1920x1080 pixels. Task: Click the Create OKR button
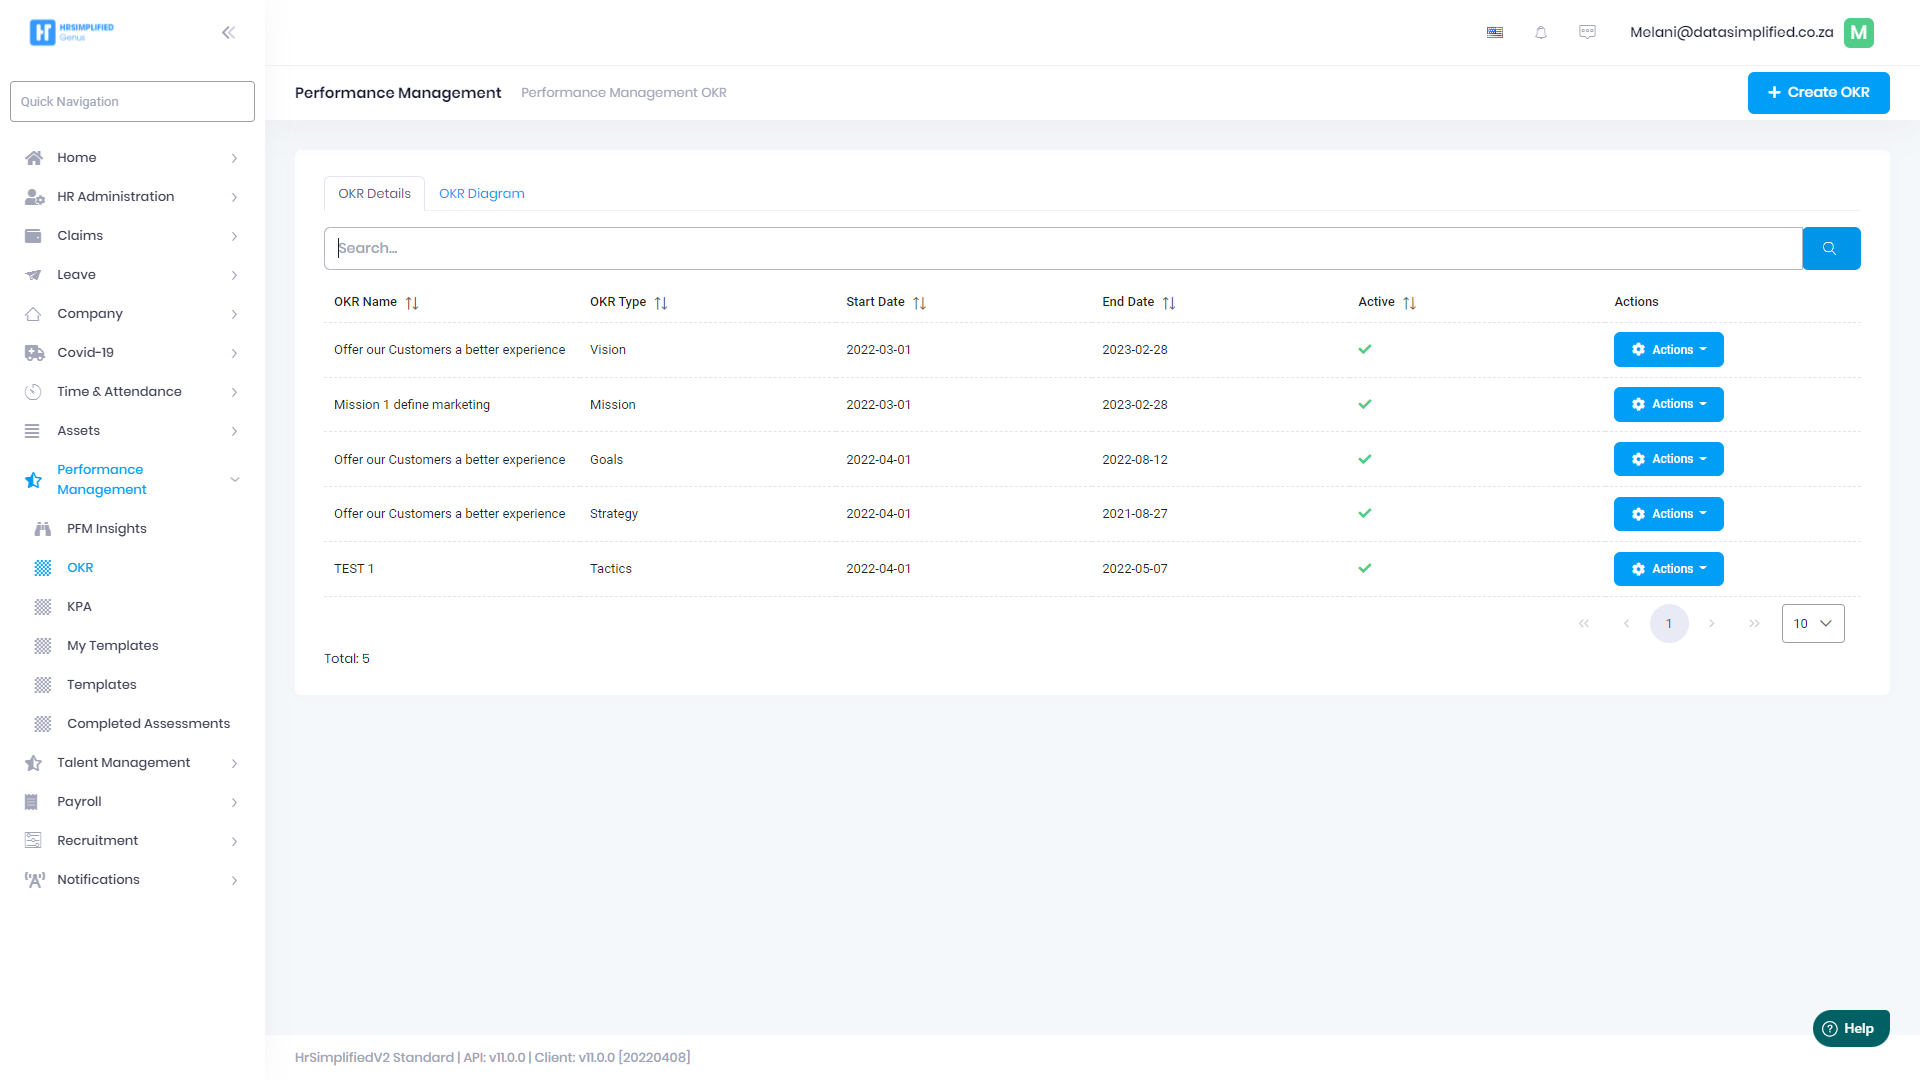(1818, 92)
